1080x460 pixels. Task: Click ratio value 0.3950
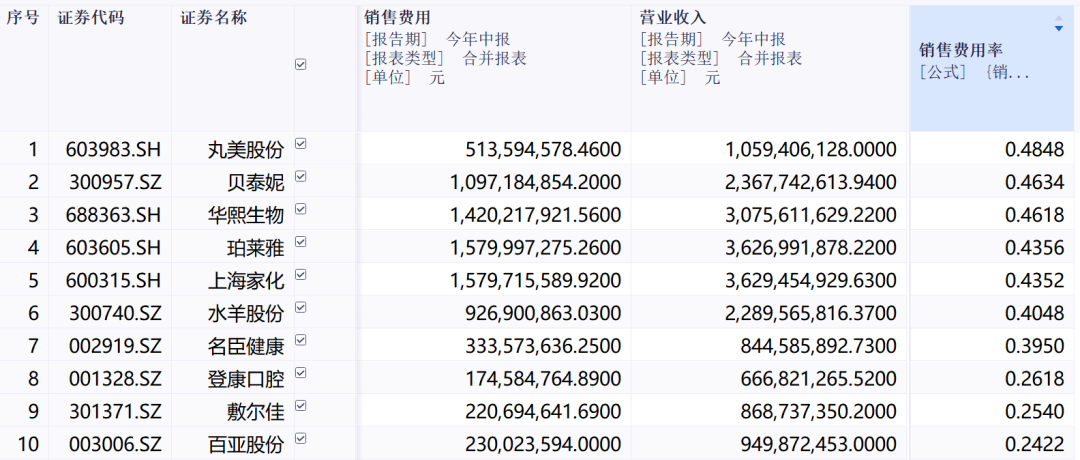click(x=1035, y=346)
